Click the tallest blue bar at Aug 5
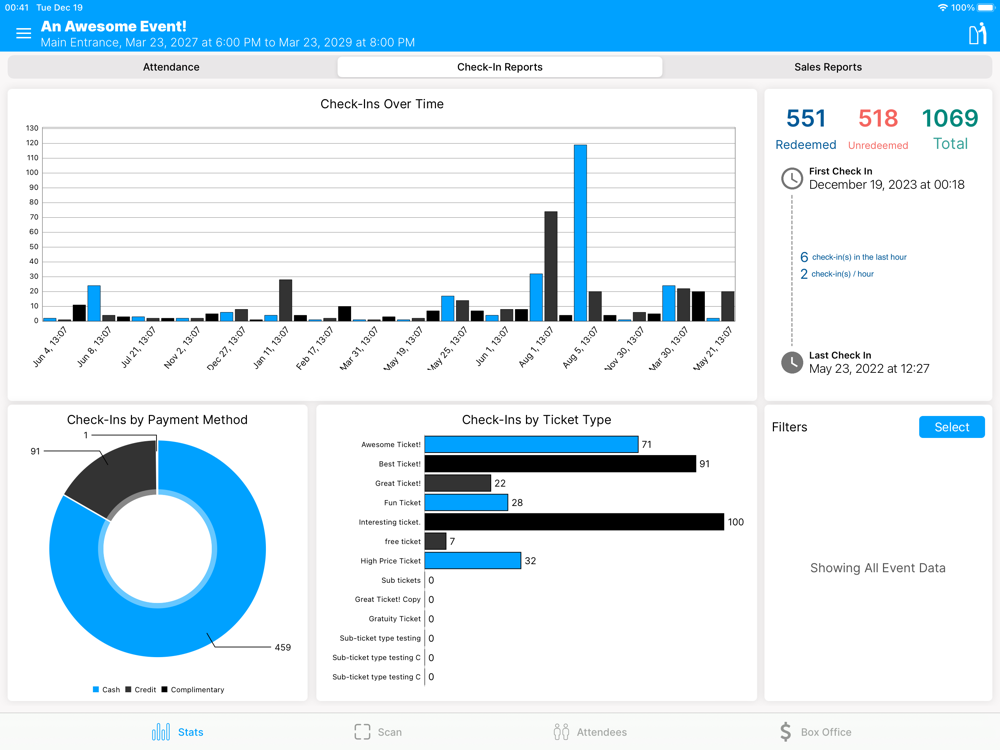1000x750 pixels. [x=580, y=233]
